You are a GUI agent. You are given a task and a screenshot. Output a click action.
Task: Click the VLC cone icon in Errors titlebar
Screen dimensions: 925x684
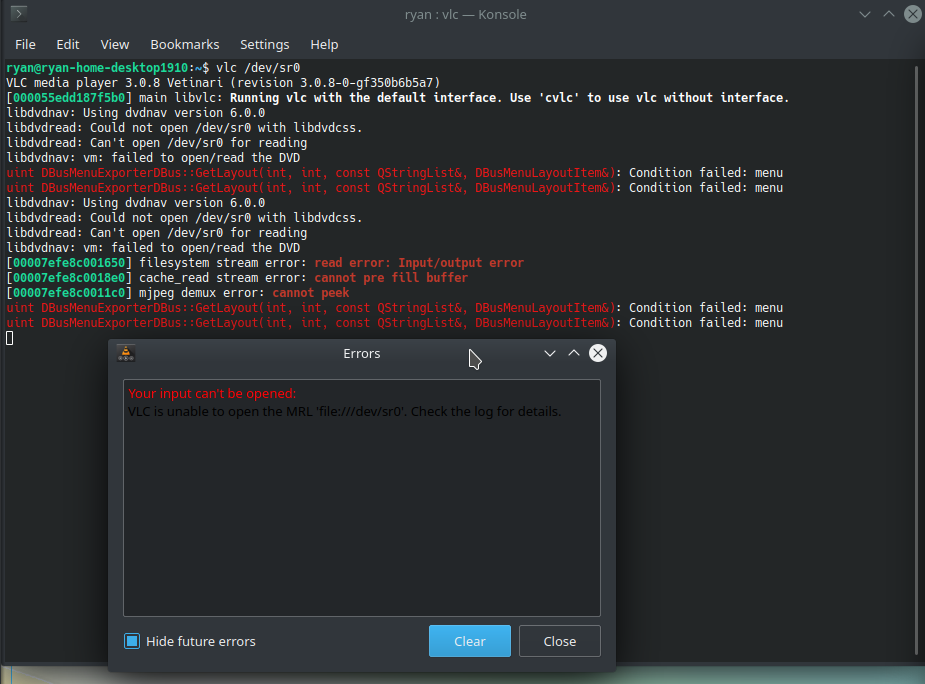pos(126,353)
